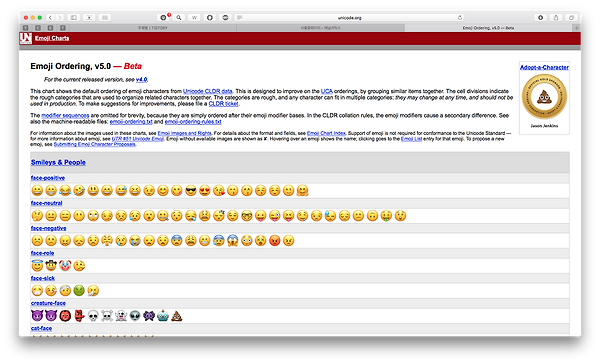Click the clown face emoji
This screenshot has width=600, height=364.
coord(65,265)
